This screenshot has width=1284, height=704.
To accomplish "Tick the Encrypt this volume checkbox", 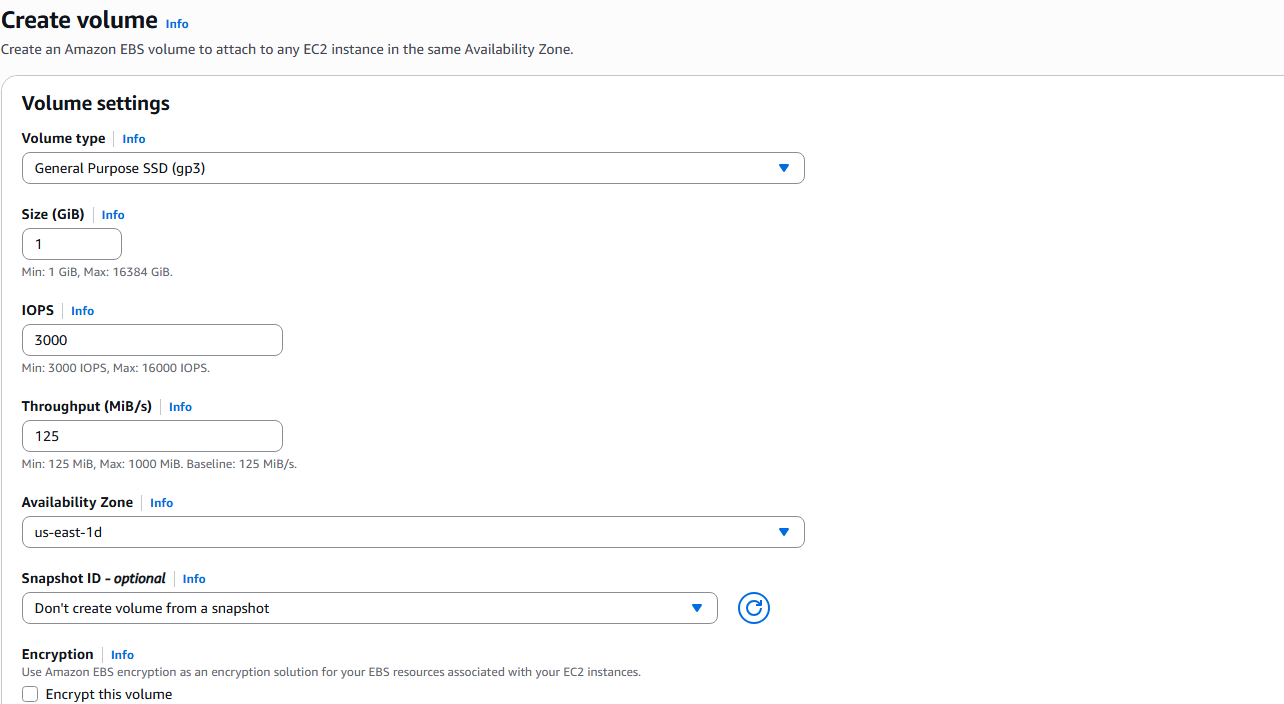I will coord(30,694).
